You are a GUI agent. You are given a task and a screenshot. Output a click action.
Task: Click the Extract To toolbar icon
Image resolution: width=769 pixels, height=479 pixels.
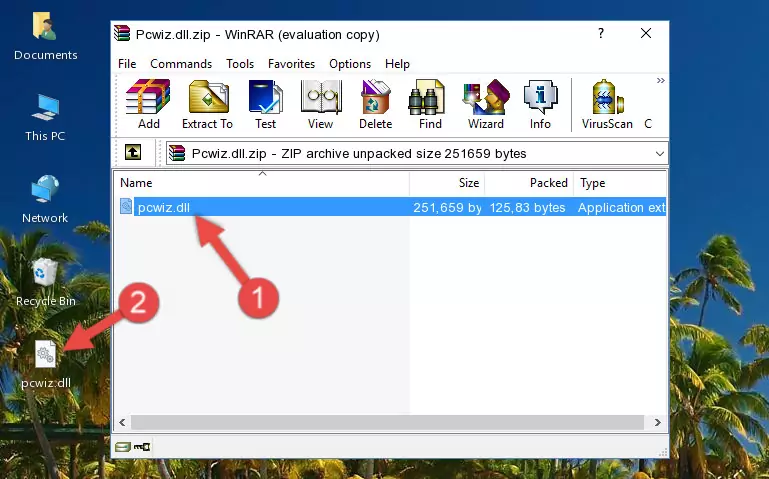(207, 104)
